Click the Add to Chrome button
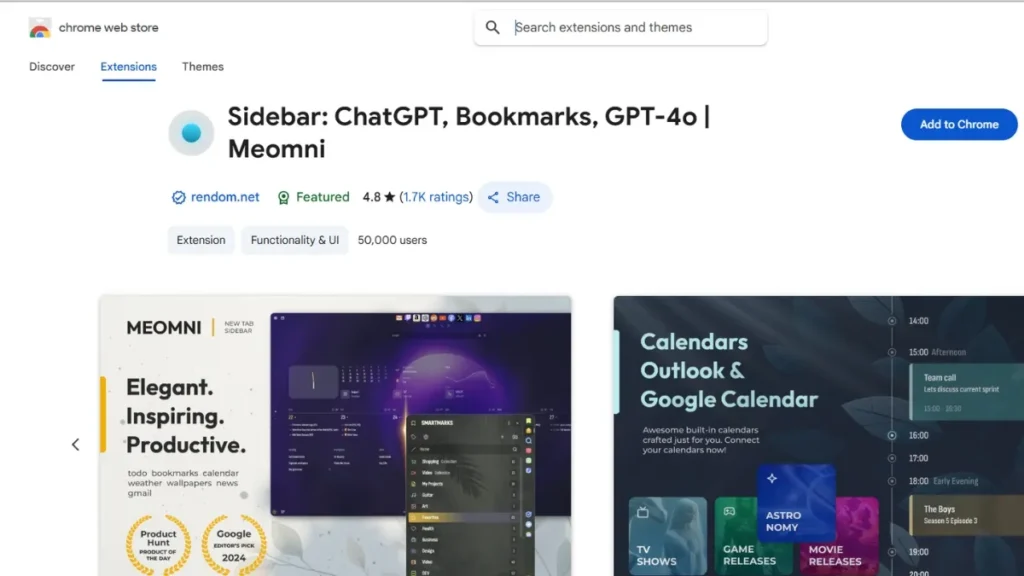This screenshot has height=576, width=1024. 959,124
